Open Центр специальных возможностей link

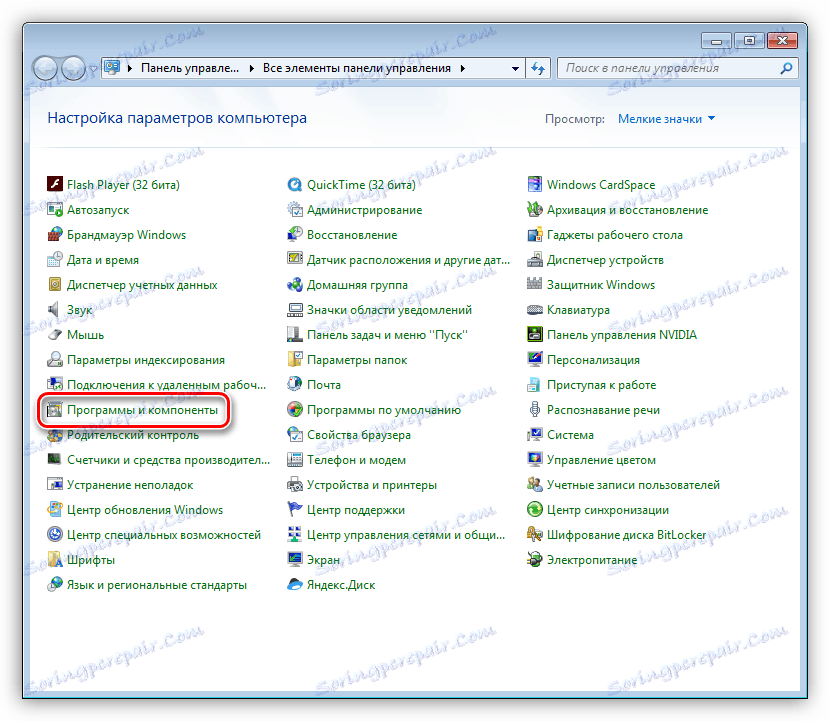164,535
